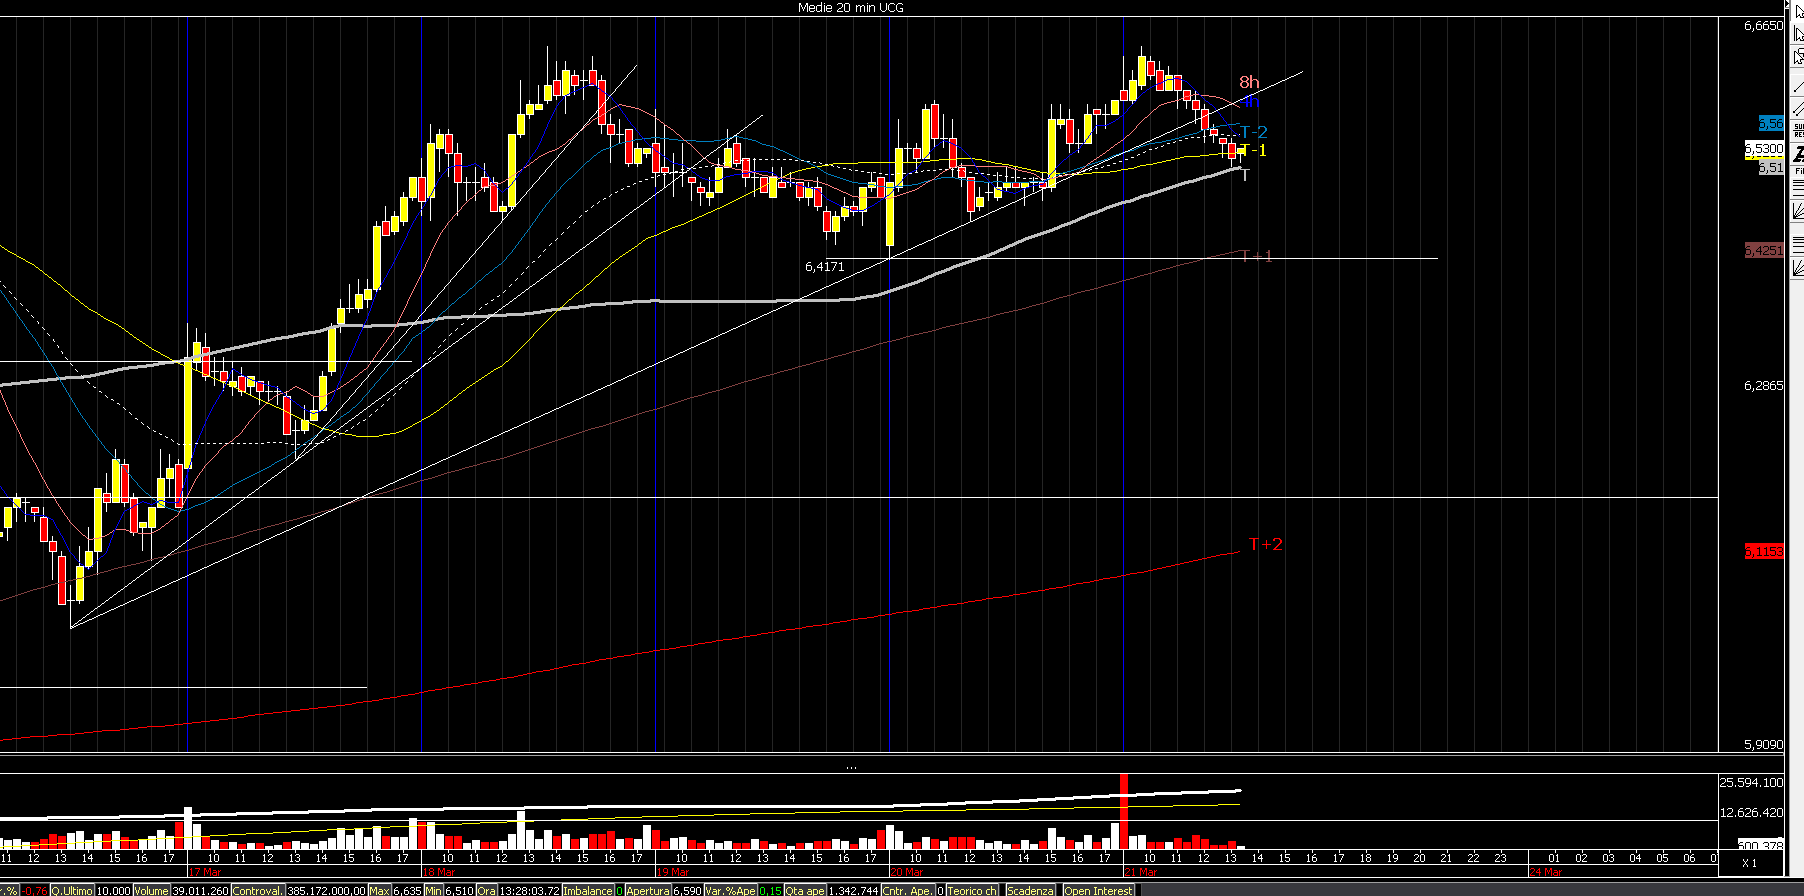Viewport: 1804px width, 896px height.
Task: Click the Qta ape label
Action: coord(805,890)
